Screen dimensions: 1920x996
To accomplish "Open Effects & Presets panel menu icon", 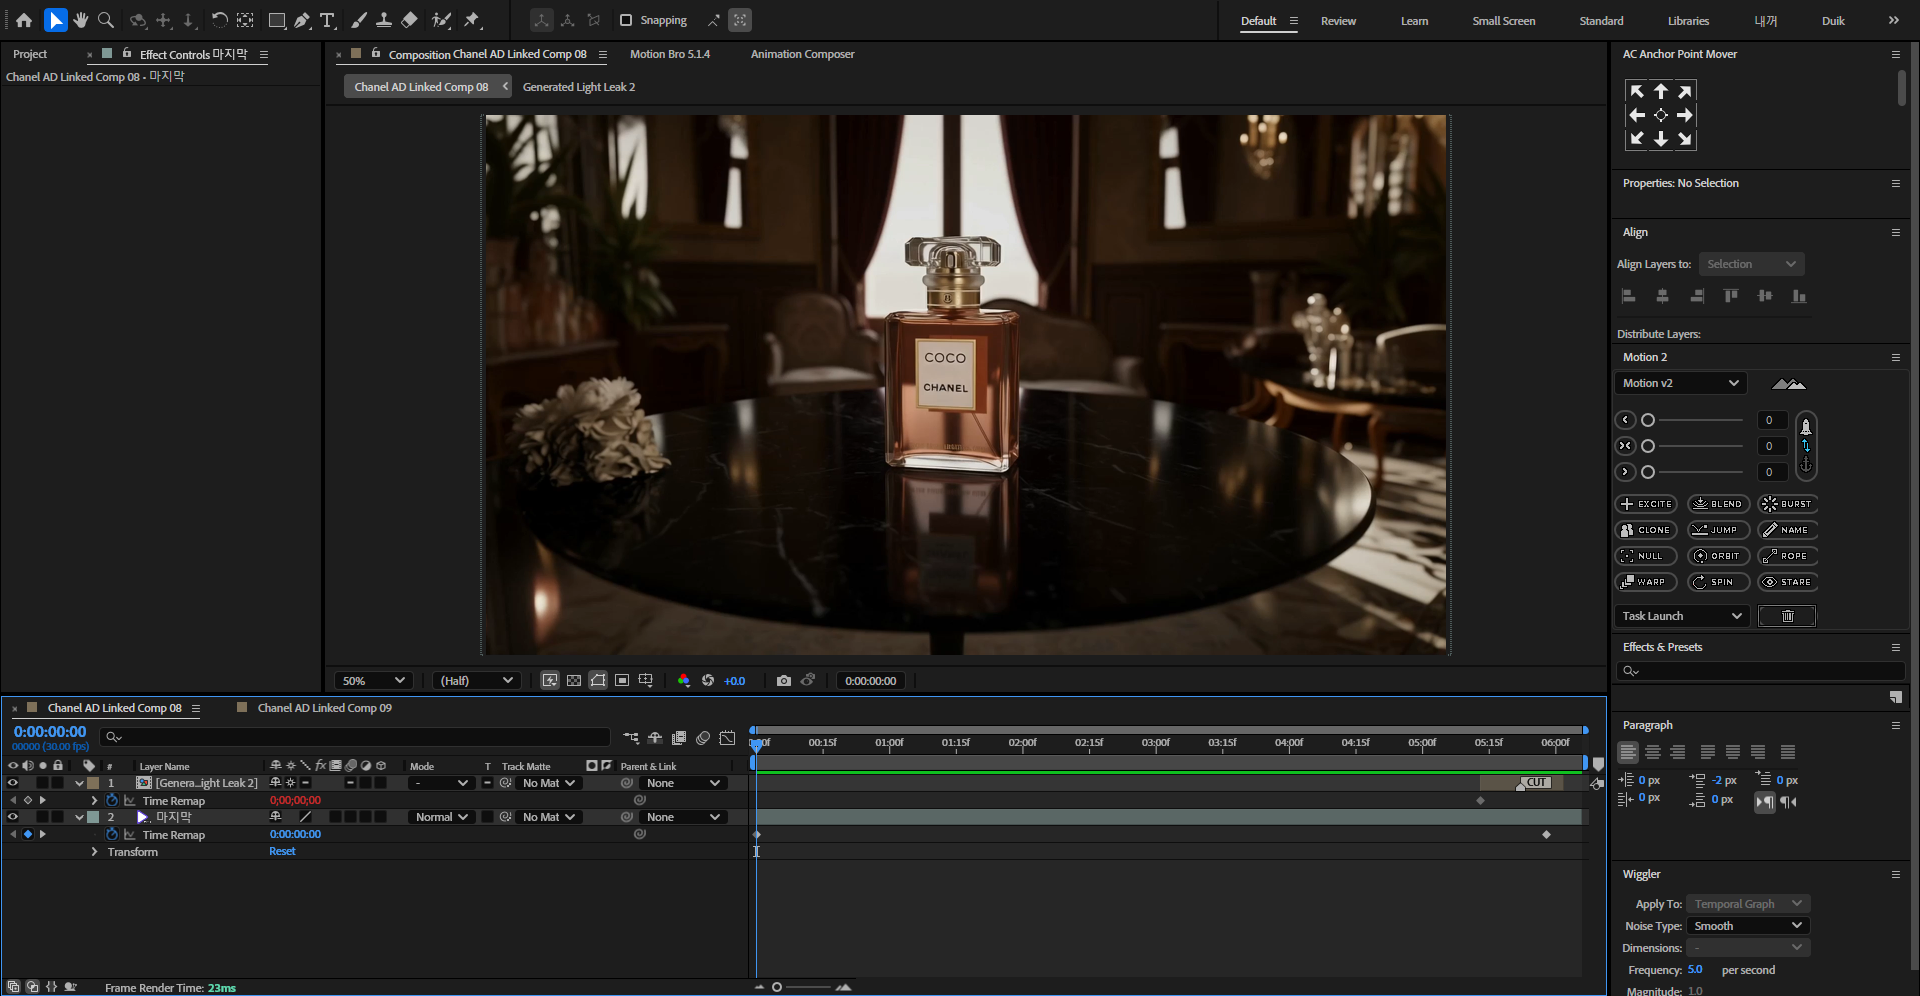I will [x=1895, y=647].
